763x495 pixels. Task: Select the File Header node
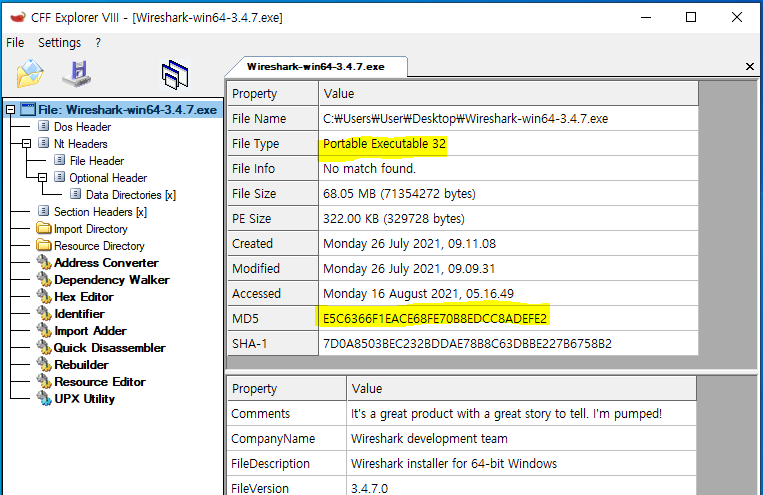coord(97,161)
